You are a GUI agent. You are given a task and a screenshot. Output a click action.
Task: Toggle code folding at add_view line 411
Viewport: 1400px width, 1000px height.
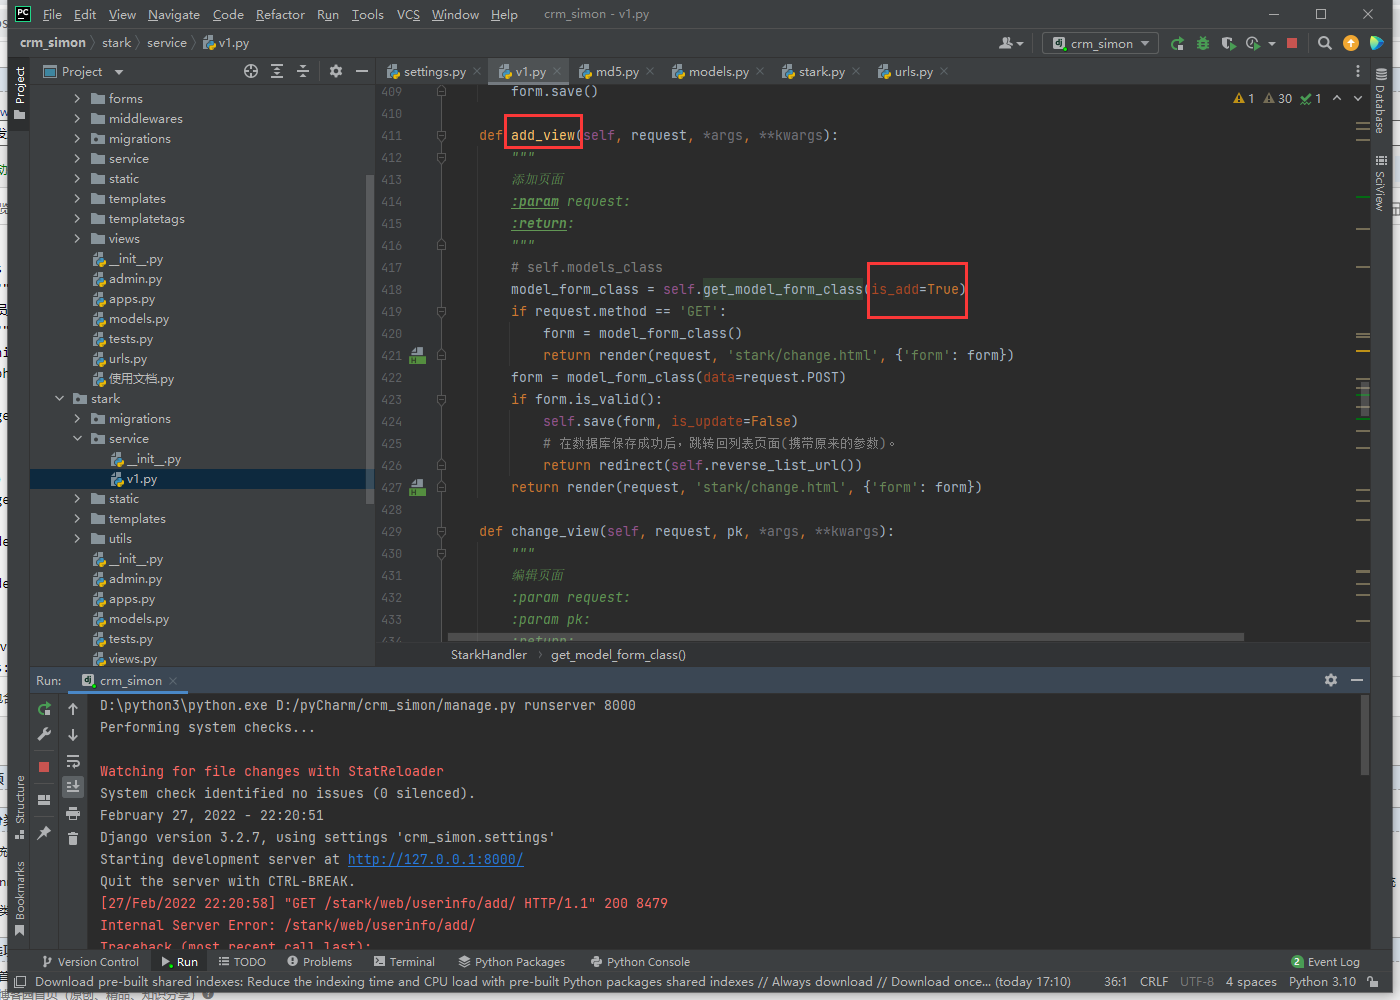pyautogui.click(x=441, y=135)
